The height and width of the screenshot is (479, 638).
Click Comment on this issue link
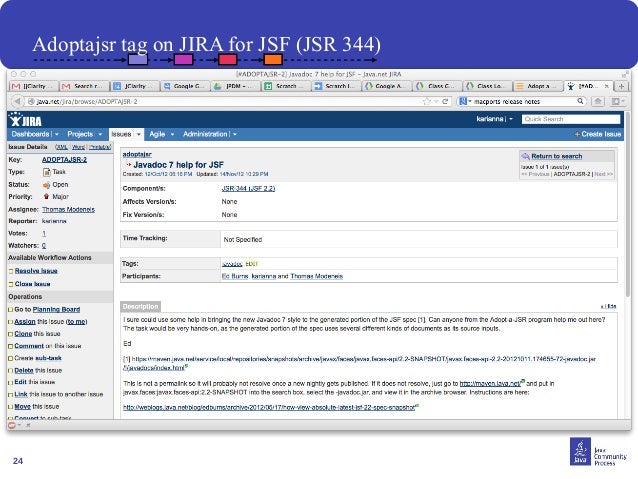pos(29,346)
